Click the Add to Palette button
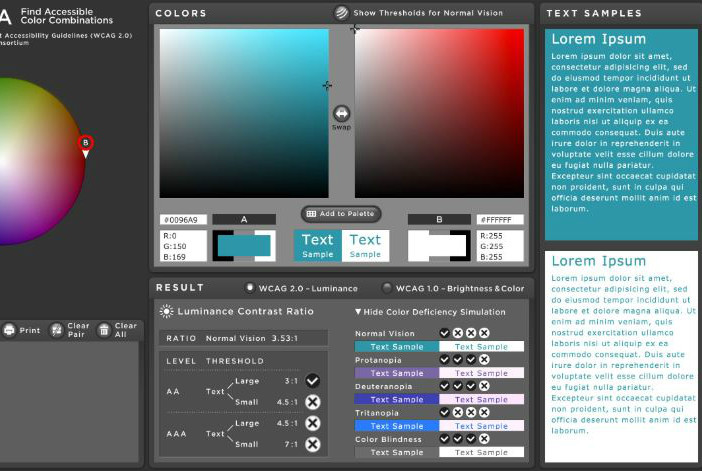702x471 pixels. click(x=341, y=214)
